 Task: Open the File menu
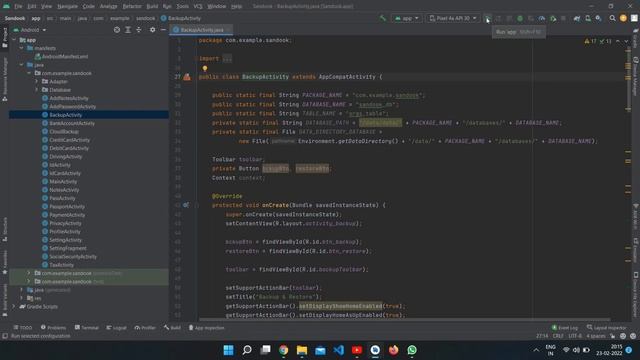(18, 7)
